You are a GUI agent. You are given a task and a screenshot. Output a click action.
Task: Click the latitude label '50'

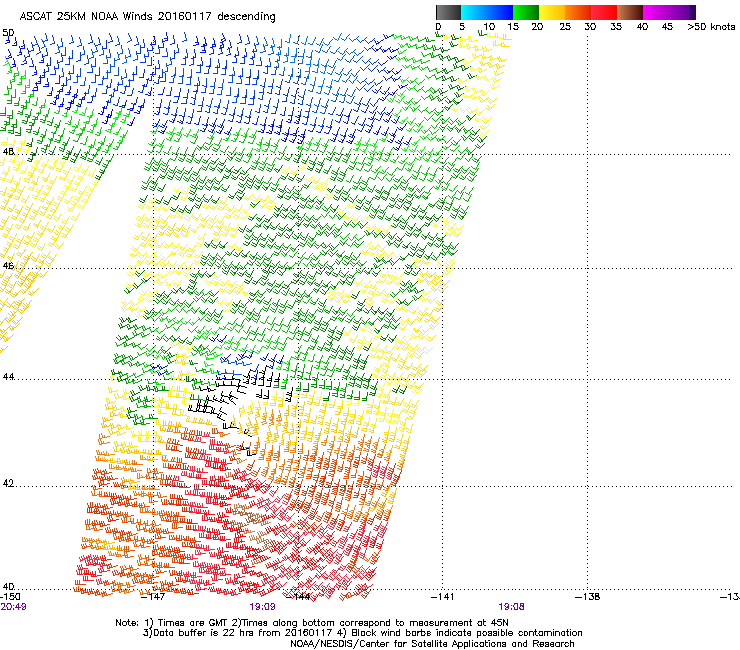8,33
